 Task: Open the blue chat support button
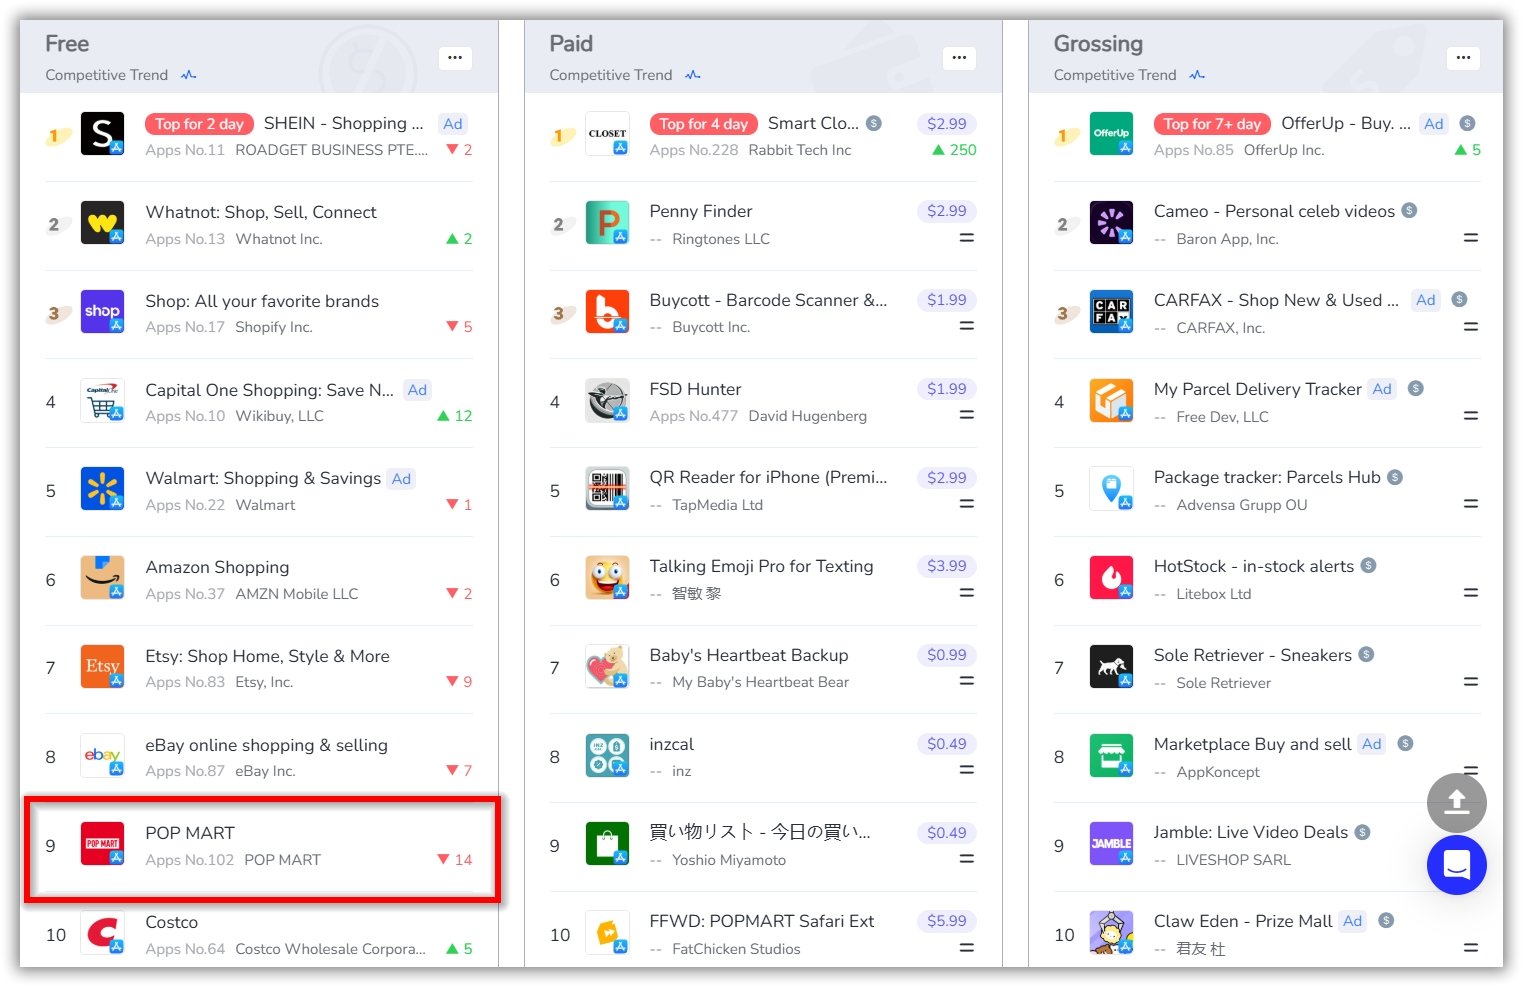[1456, 865]
